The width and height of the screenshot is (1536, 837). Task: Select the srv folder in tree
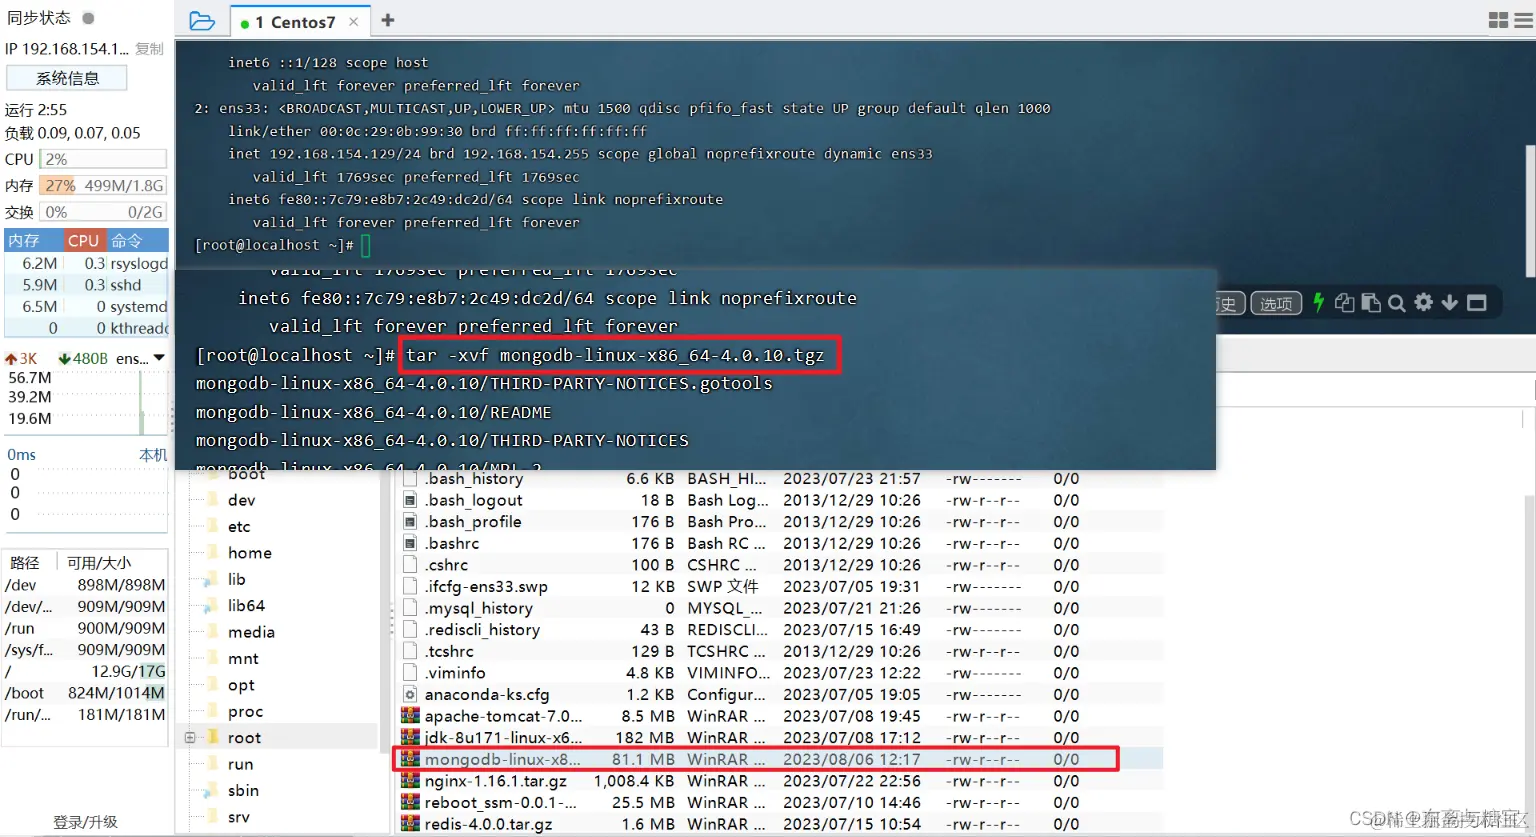point(238,818)
